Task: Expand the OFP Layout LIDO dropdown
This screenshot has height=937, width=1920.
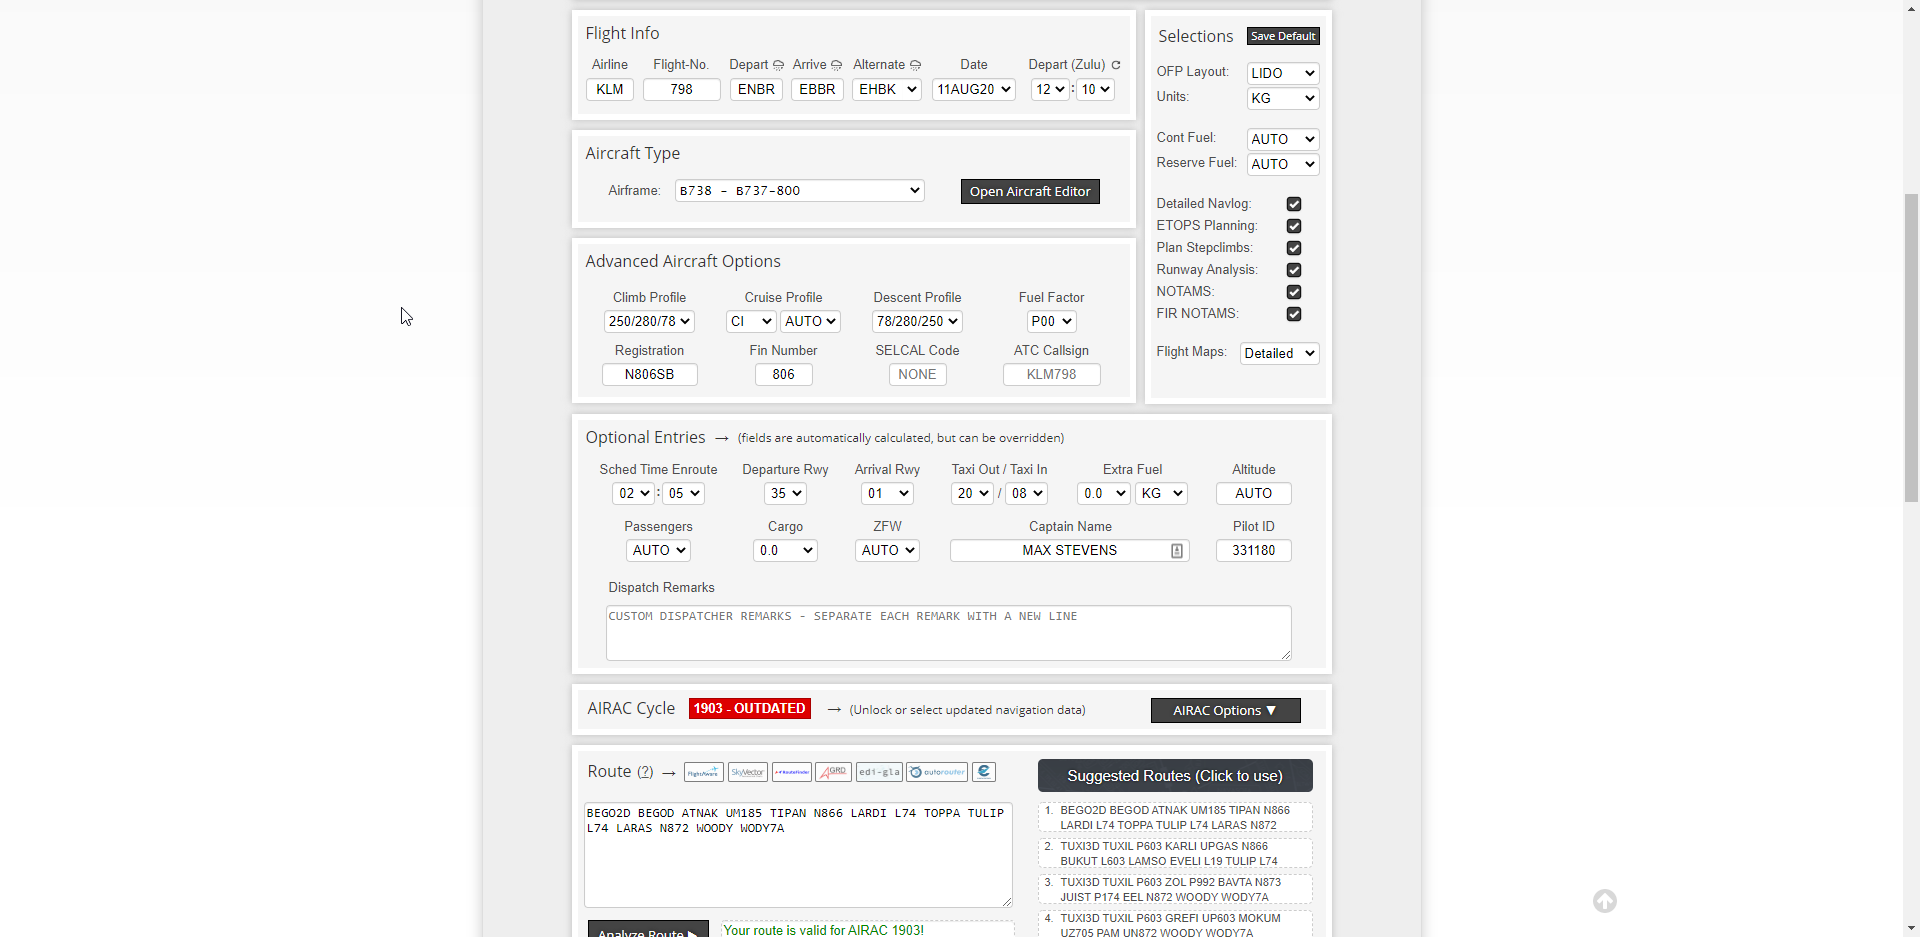Action: pos(1282,73)
